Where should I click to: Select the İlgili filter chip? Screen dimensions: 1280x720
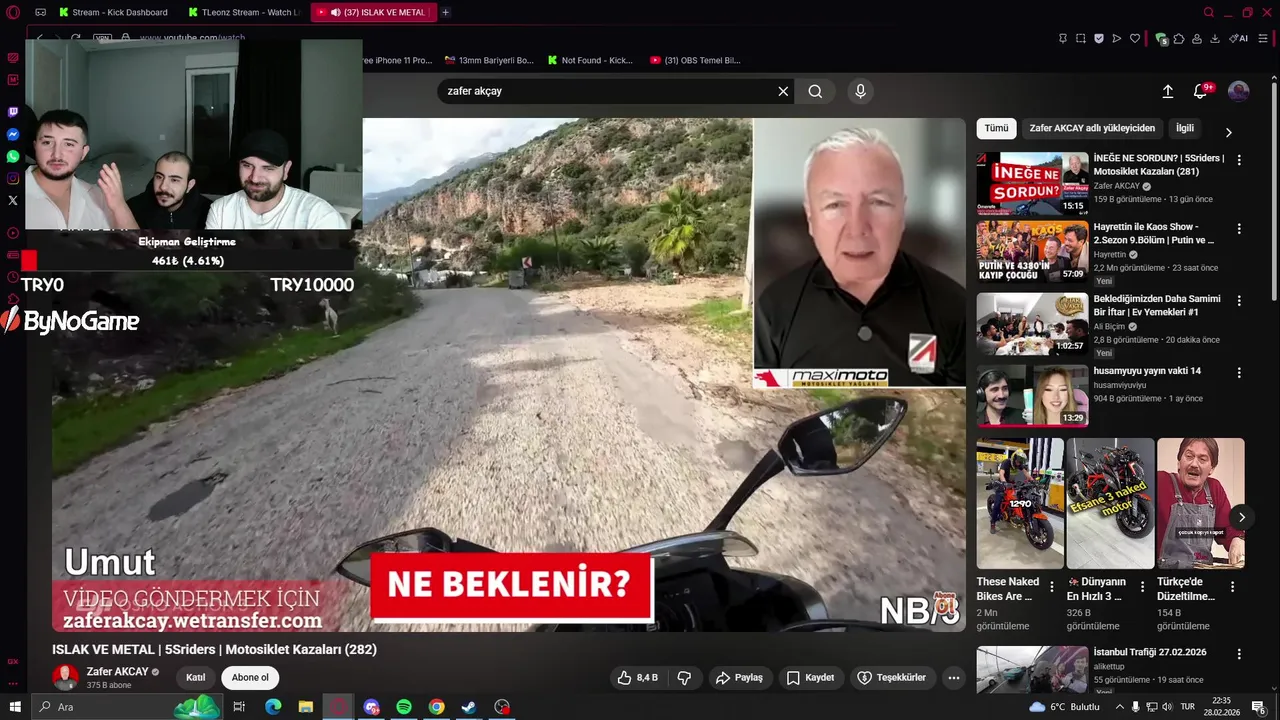tap(1185, 128)
